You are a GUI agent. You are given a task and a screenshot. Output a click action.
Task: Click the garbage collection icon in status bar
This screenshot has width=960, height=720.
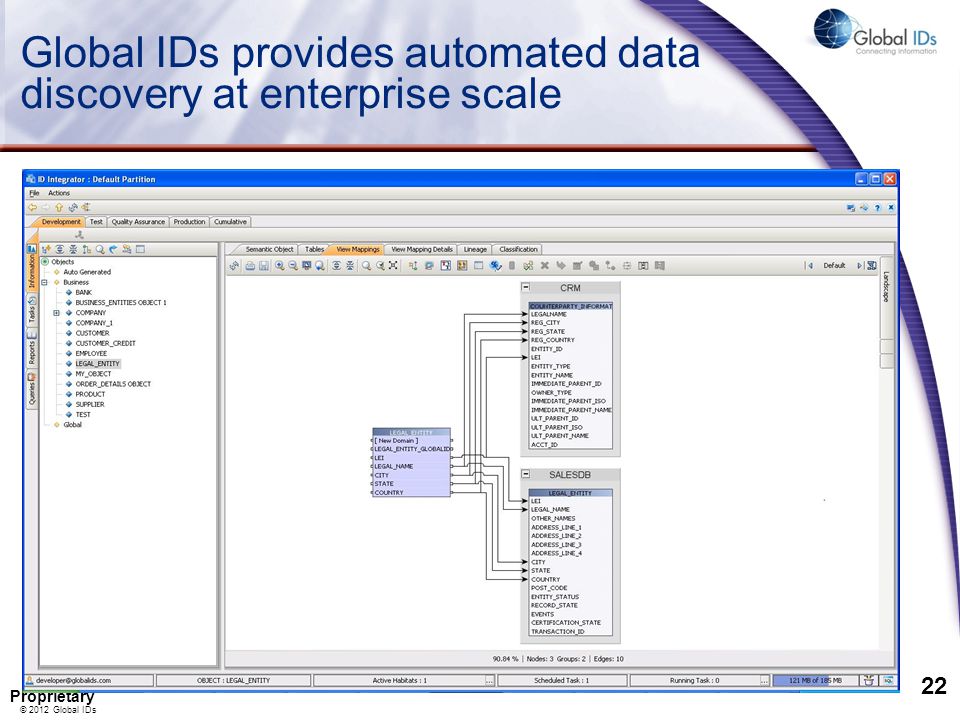click(868, 680)
